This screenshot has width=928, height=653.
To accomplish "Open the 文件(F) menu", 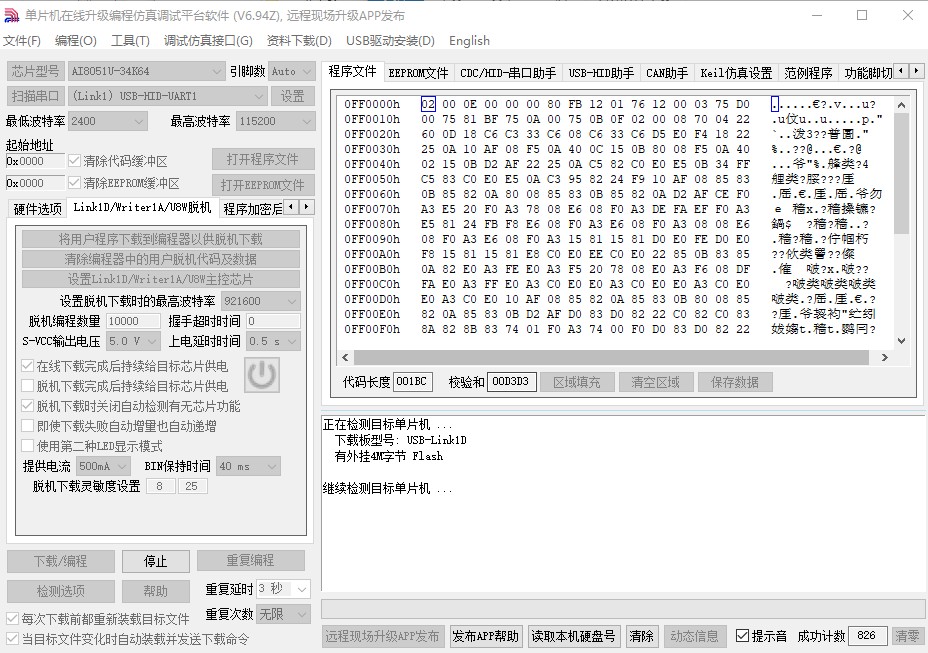I will tap(22, 40).
